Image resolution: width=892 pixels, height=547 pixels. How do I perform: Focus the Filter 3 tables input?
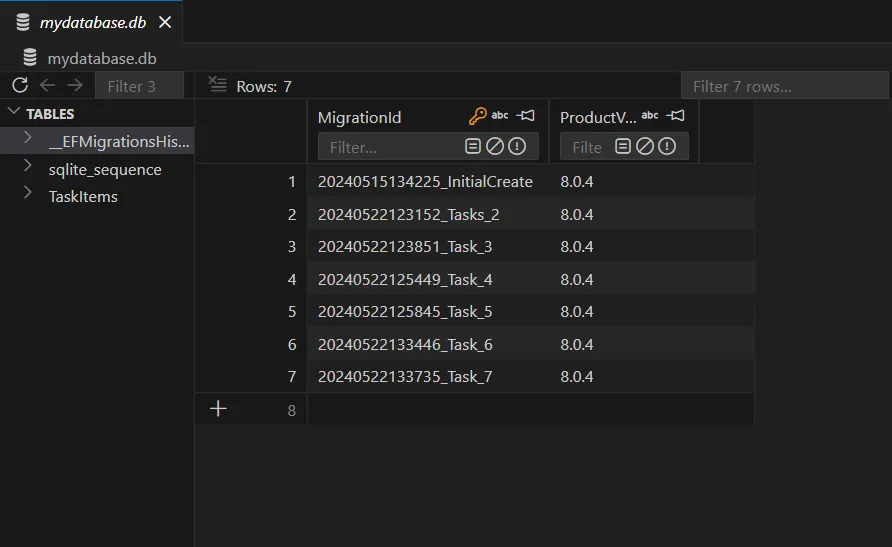[x=139, y=86]
